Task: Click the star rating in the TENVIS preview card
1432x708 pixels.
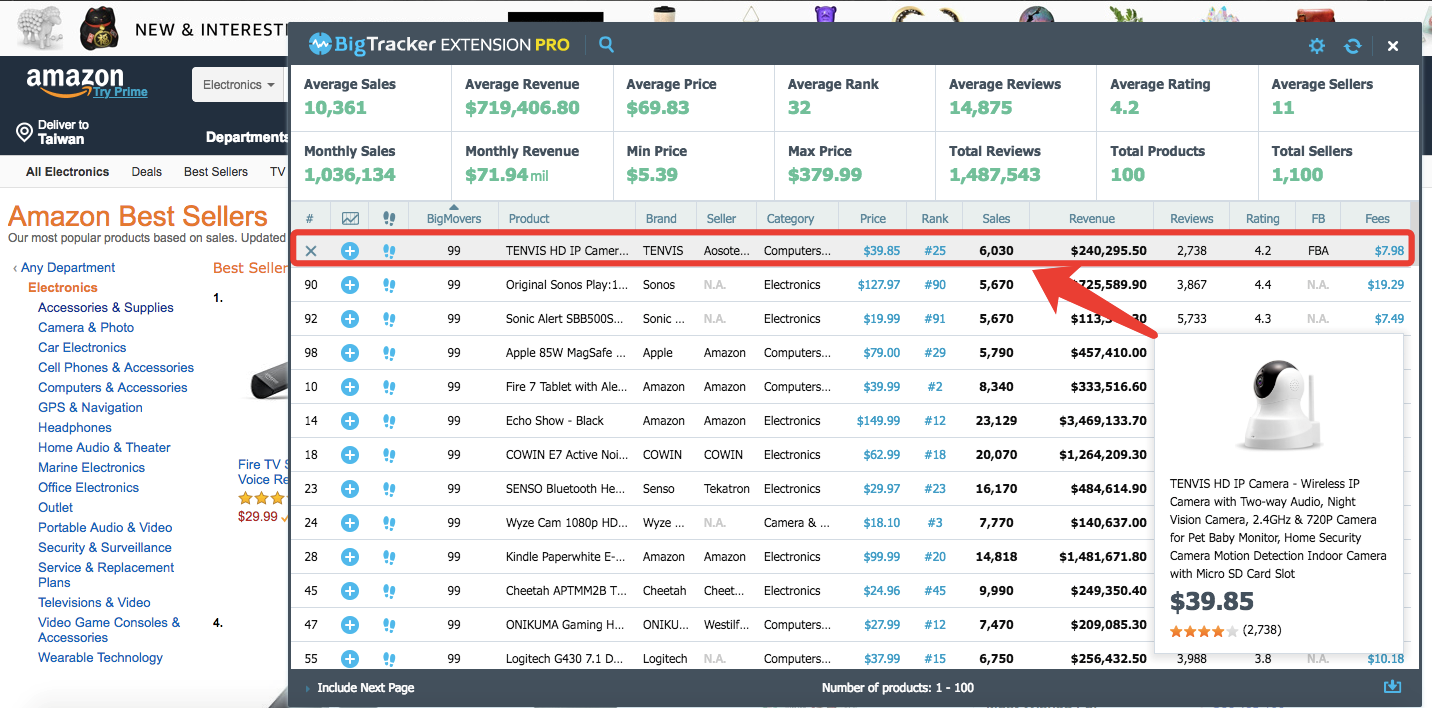Action: click(1204, 631)
